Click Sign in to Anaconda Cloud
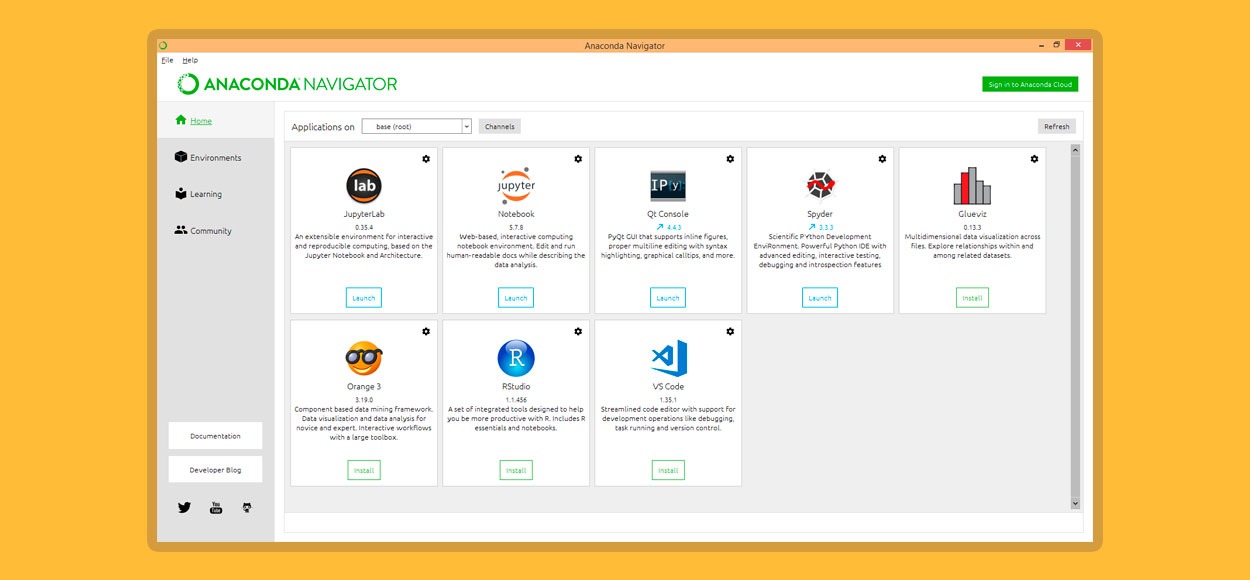The height and width of the screenshot is (580, 1250). [x=1030, y=84]
